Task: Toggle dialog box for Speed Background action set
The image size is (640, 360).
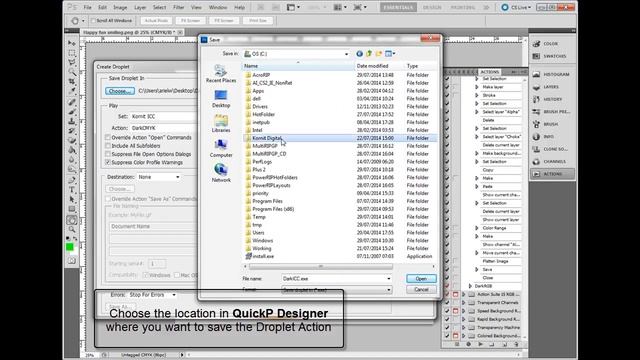Action: [x=456, y=311]
